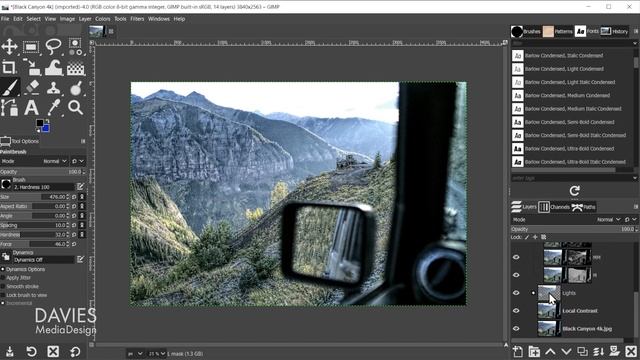
Task: Select the Fuzzy Select tool
Action: [x=75, y=47]
